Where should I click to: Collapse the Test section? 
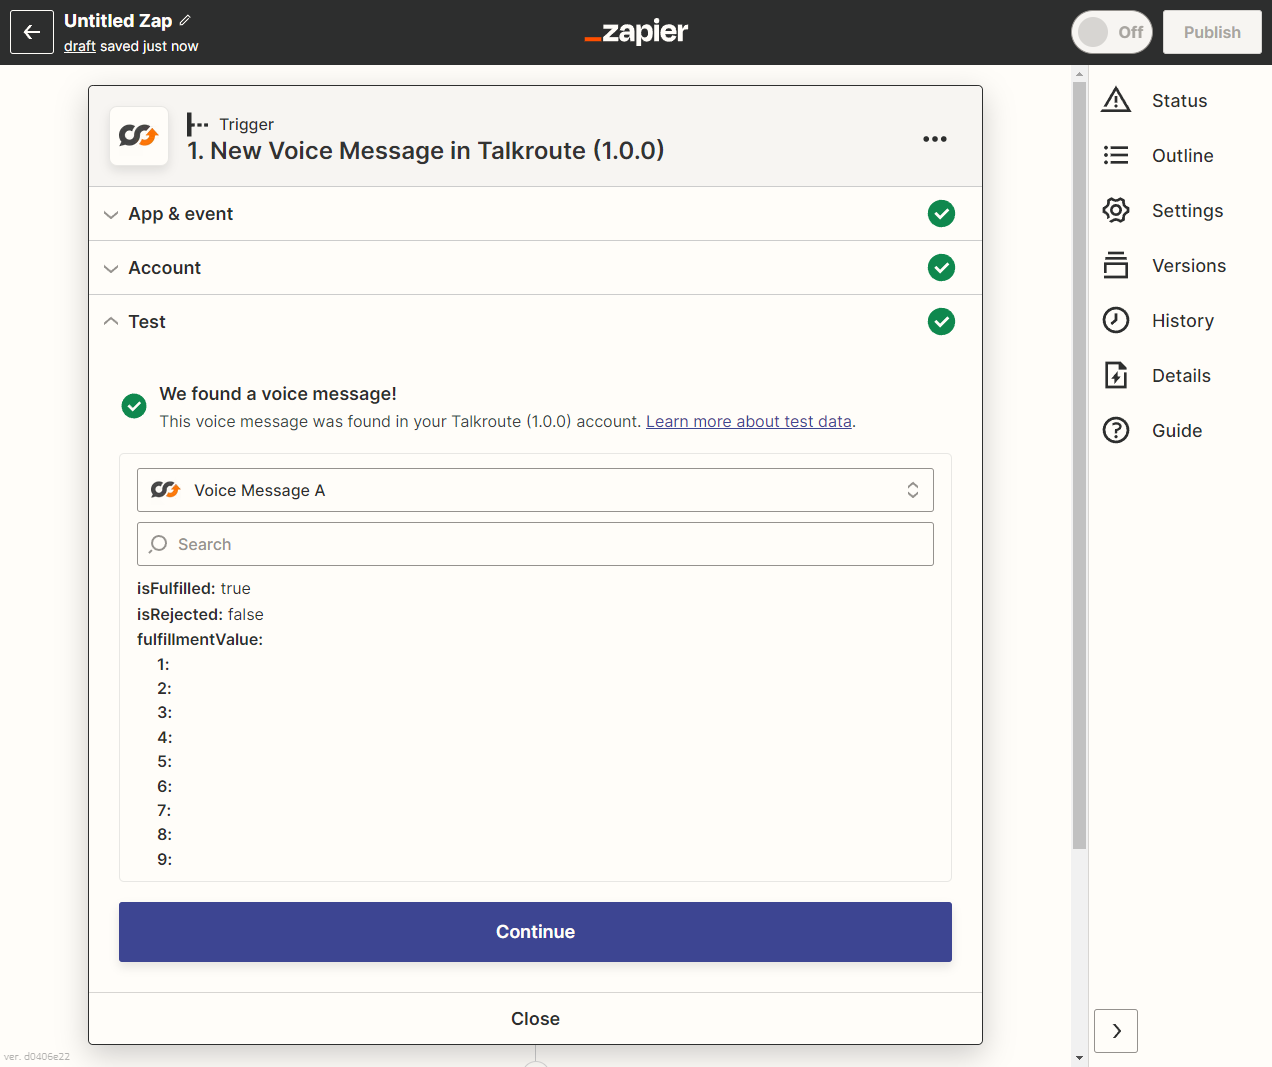click(535, 322)
